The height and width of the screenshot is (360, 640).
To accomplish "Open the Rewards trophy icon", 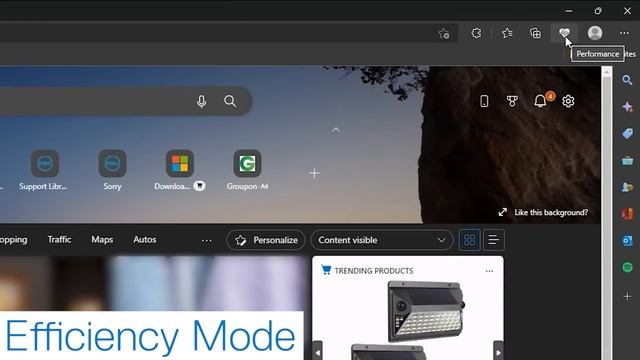I will [512, 101].
